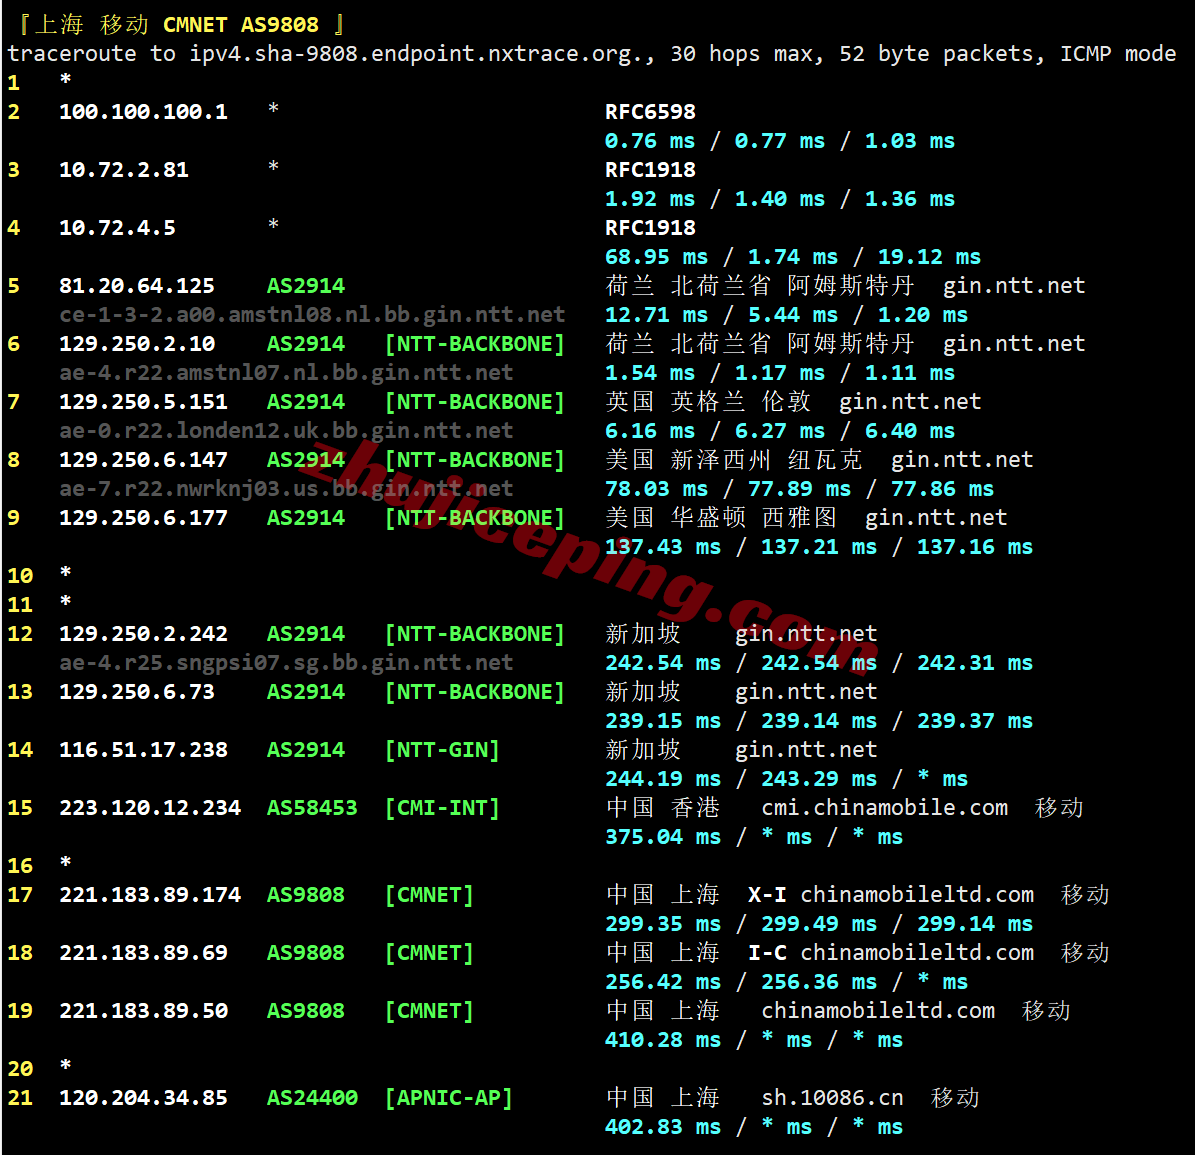Click the [CMI-INT] network tag
This screenshot has width=1195, height=1155.
pyautogui.click(x=442, y=808)
